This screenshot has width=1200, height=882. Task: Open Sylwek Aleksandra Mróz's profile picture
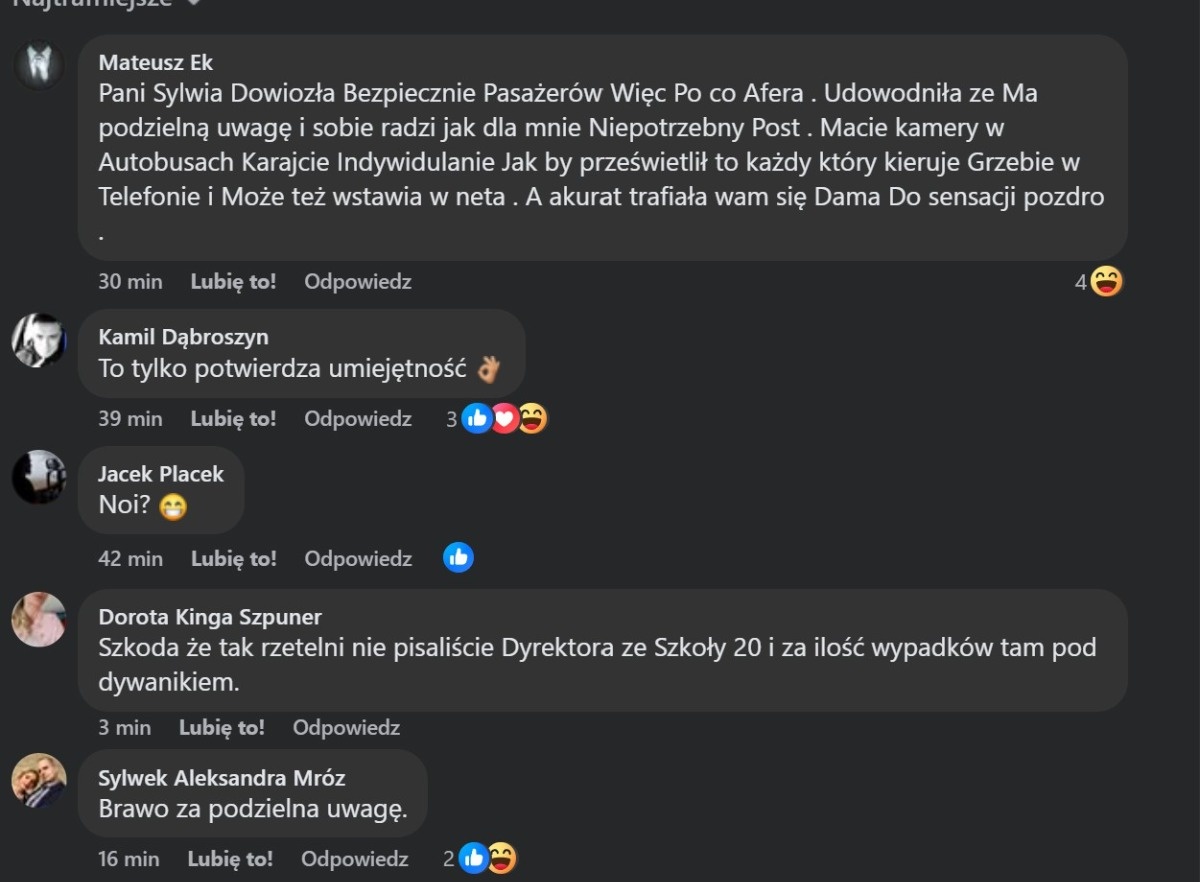pos(39,780)
